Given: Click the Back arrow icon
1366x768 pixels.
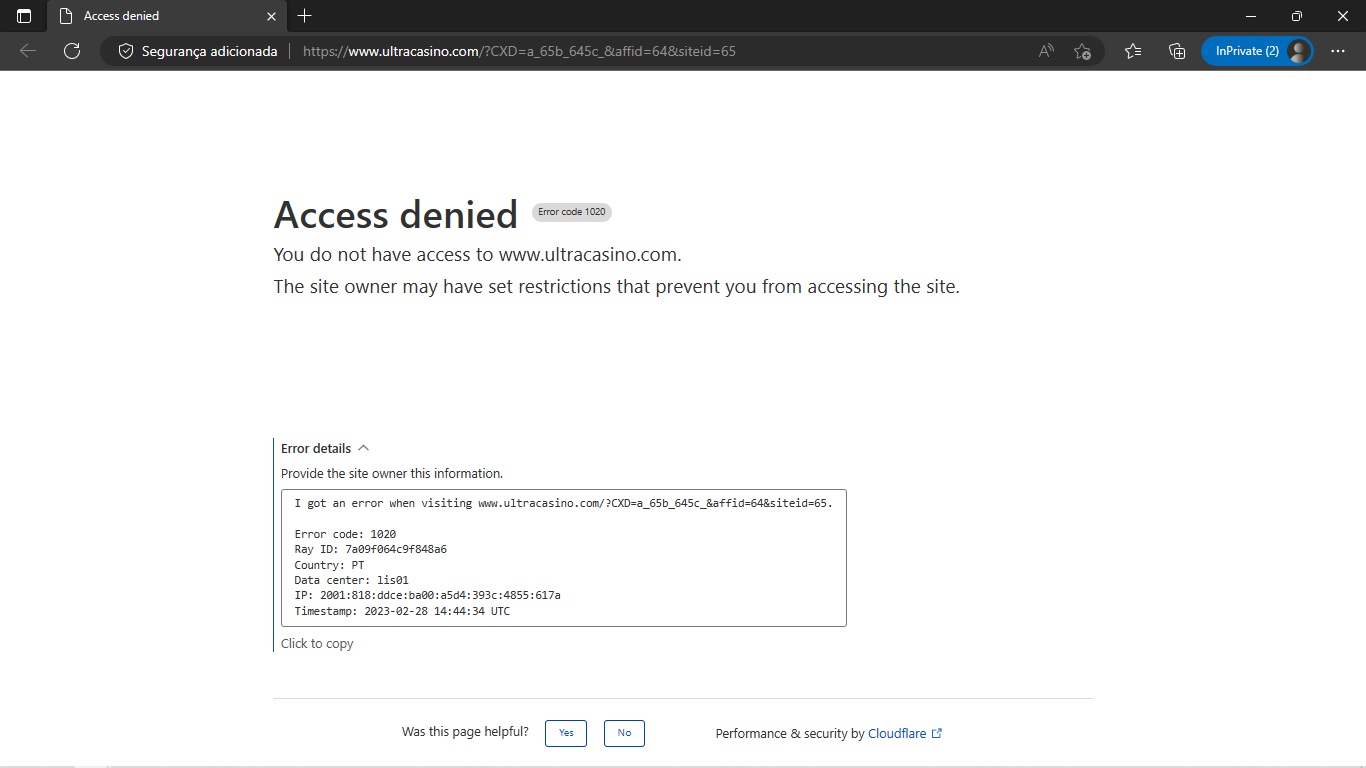Looking at the screenshot, I should tap(28, 51).
